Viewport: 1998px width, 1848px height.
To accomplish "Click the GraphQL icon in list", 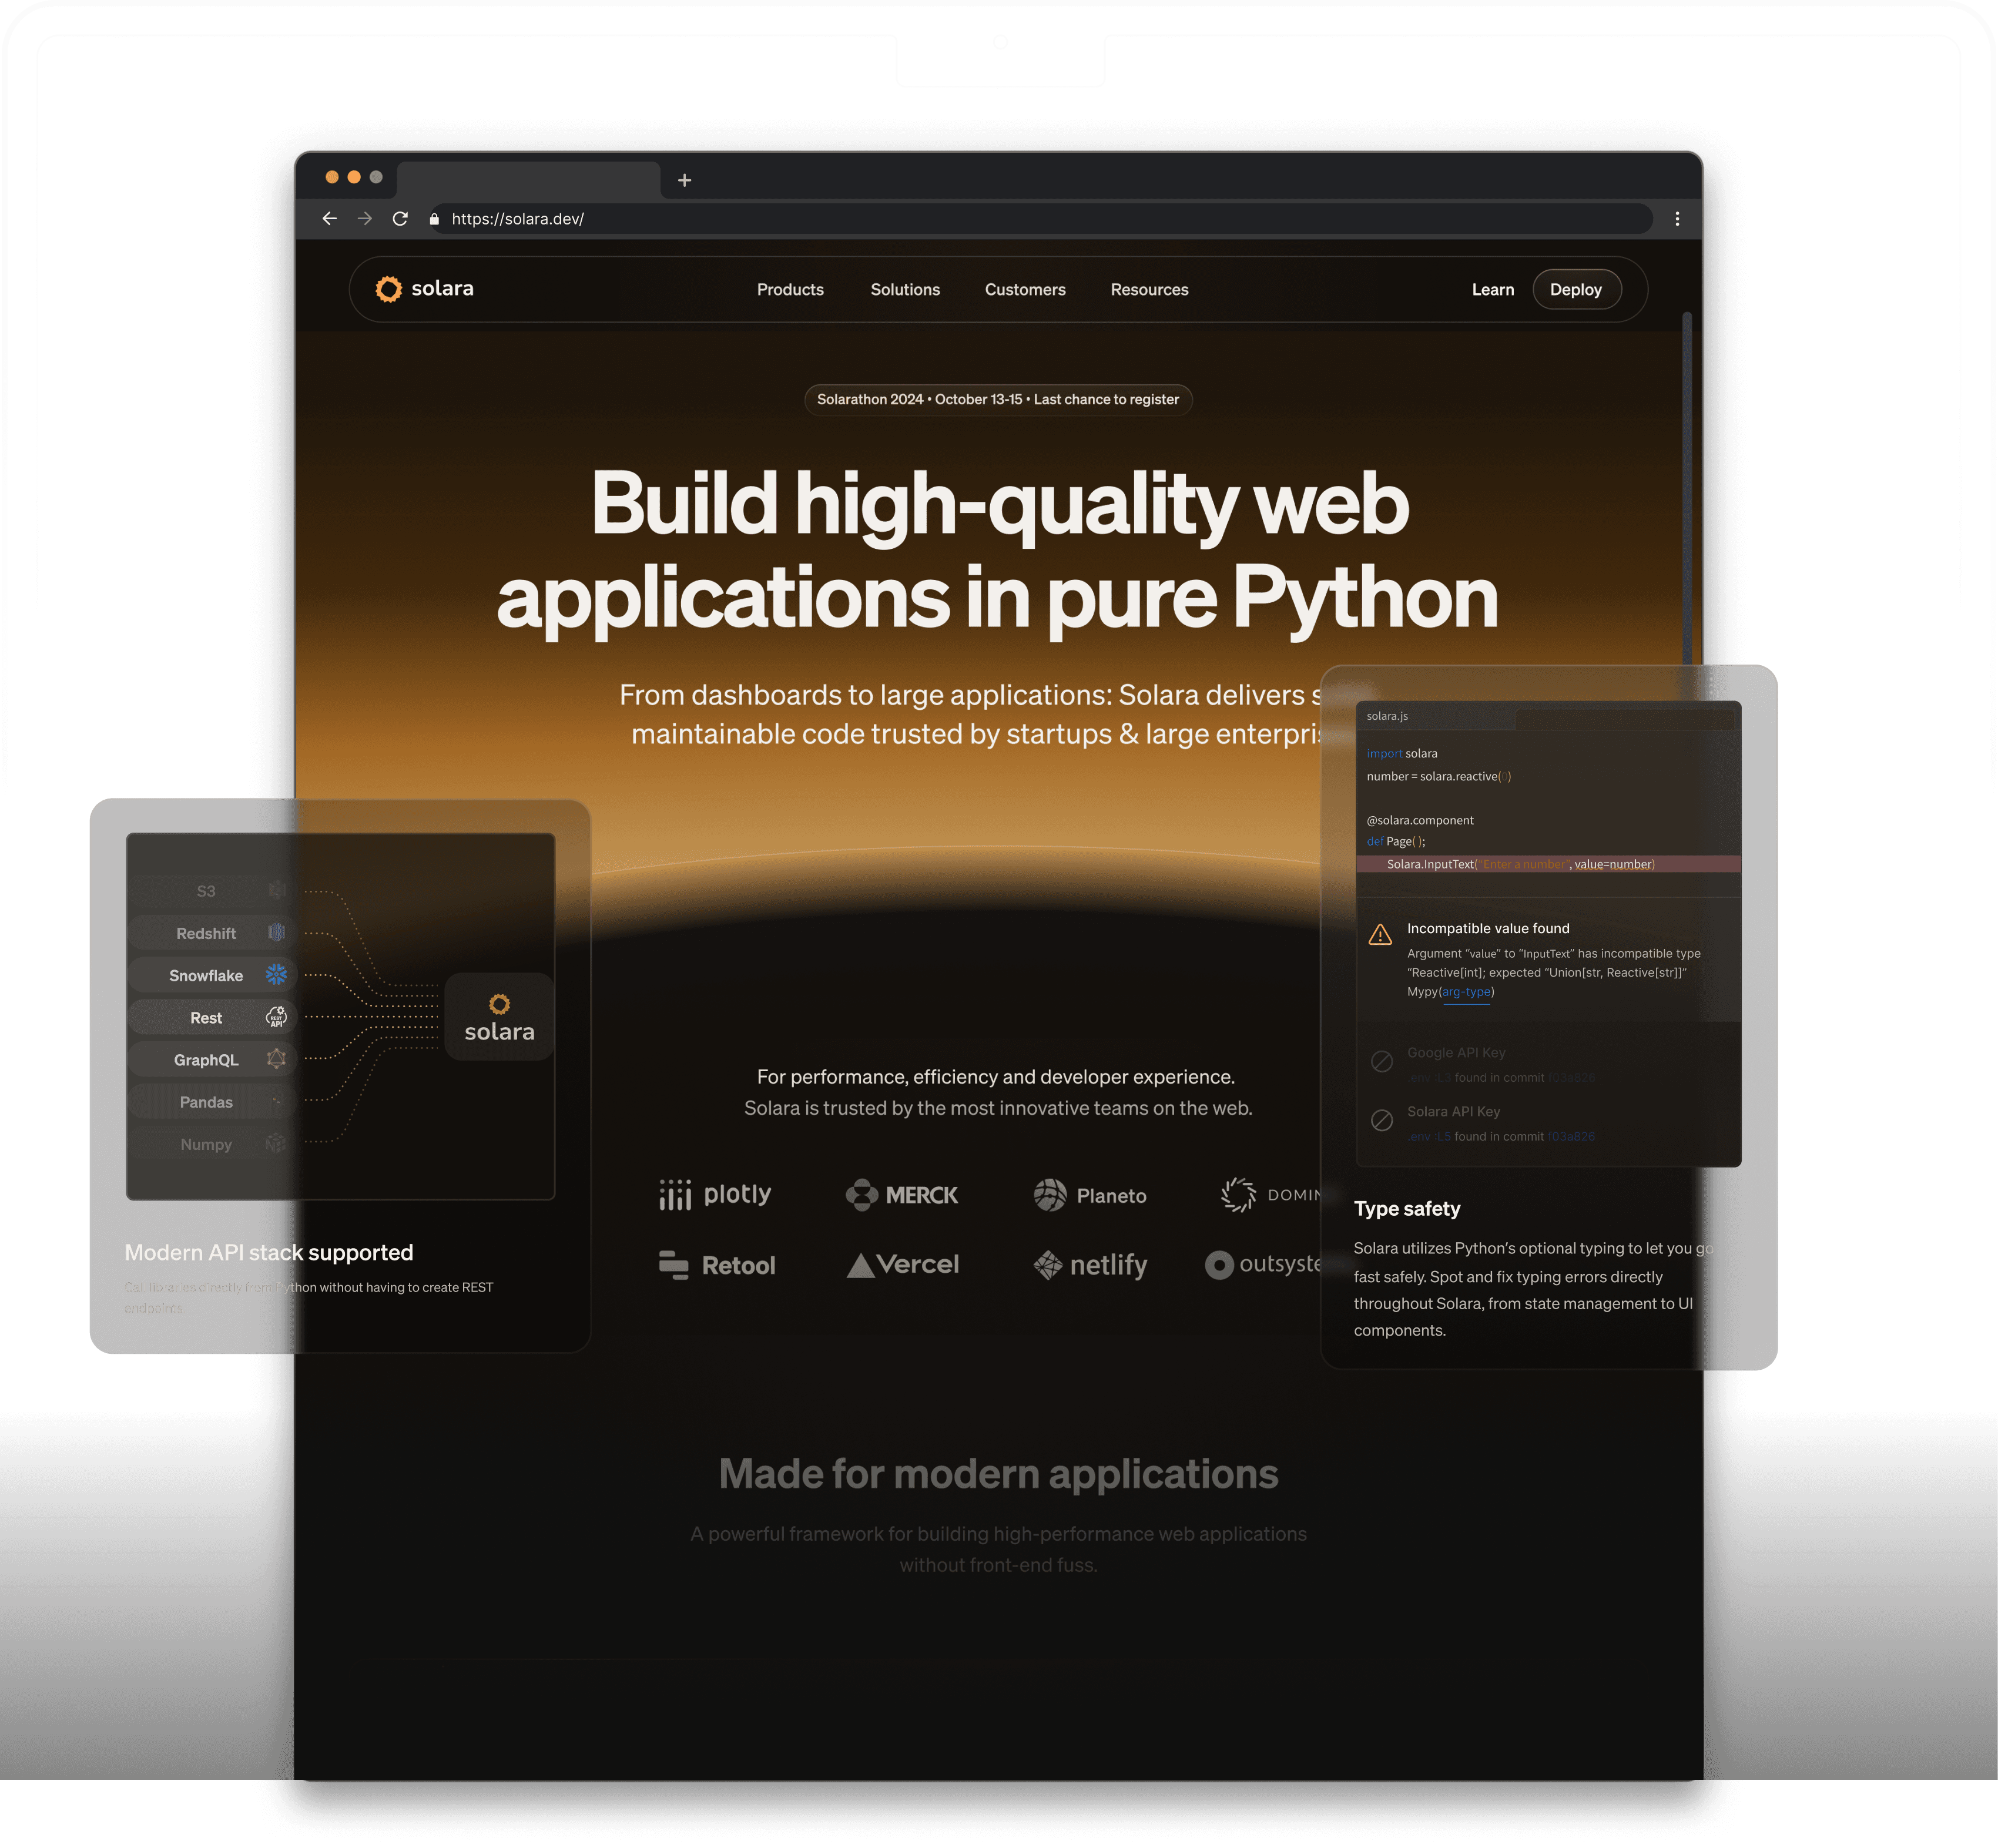I will tap(276, 1059).
